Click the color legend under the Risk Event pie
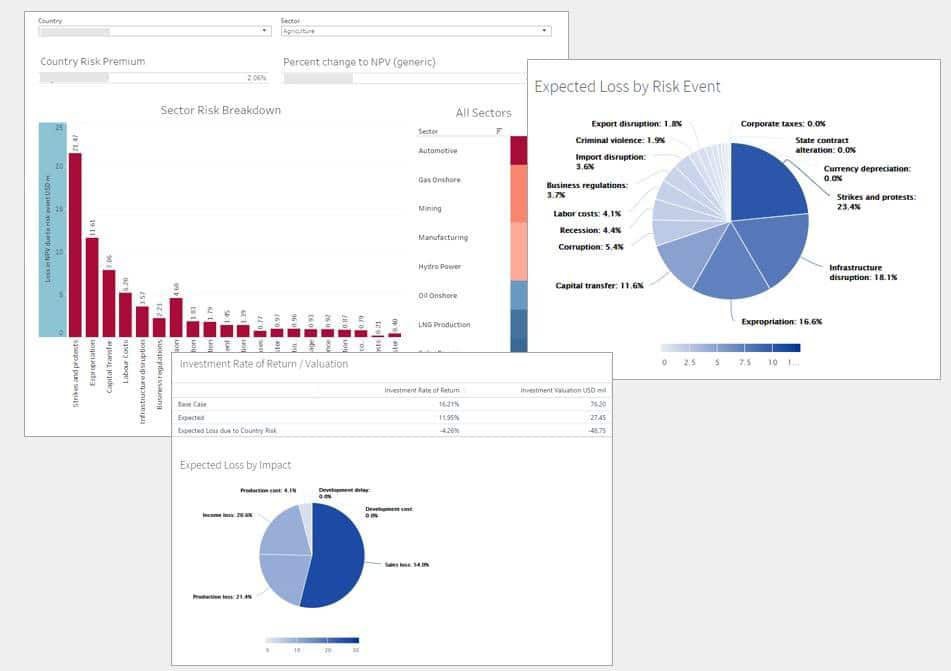 pos(730,348)
